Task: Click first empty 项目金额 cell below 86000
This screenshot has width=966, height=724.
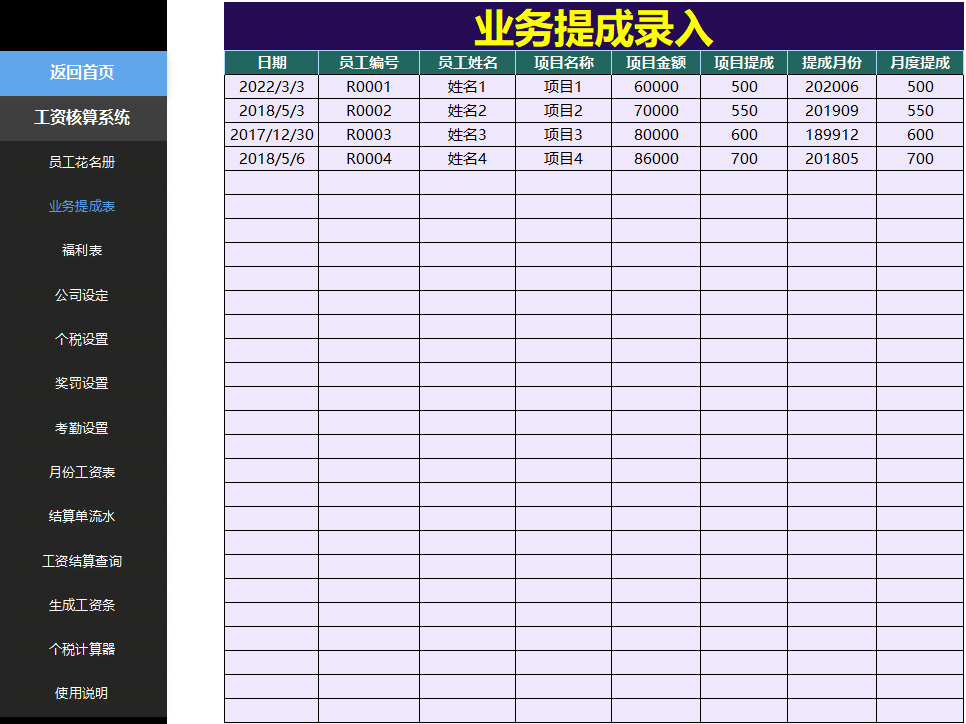Action: pos(656,183)
